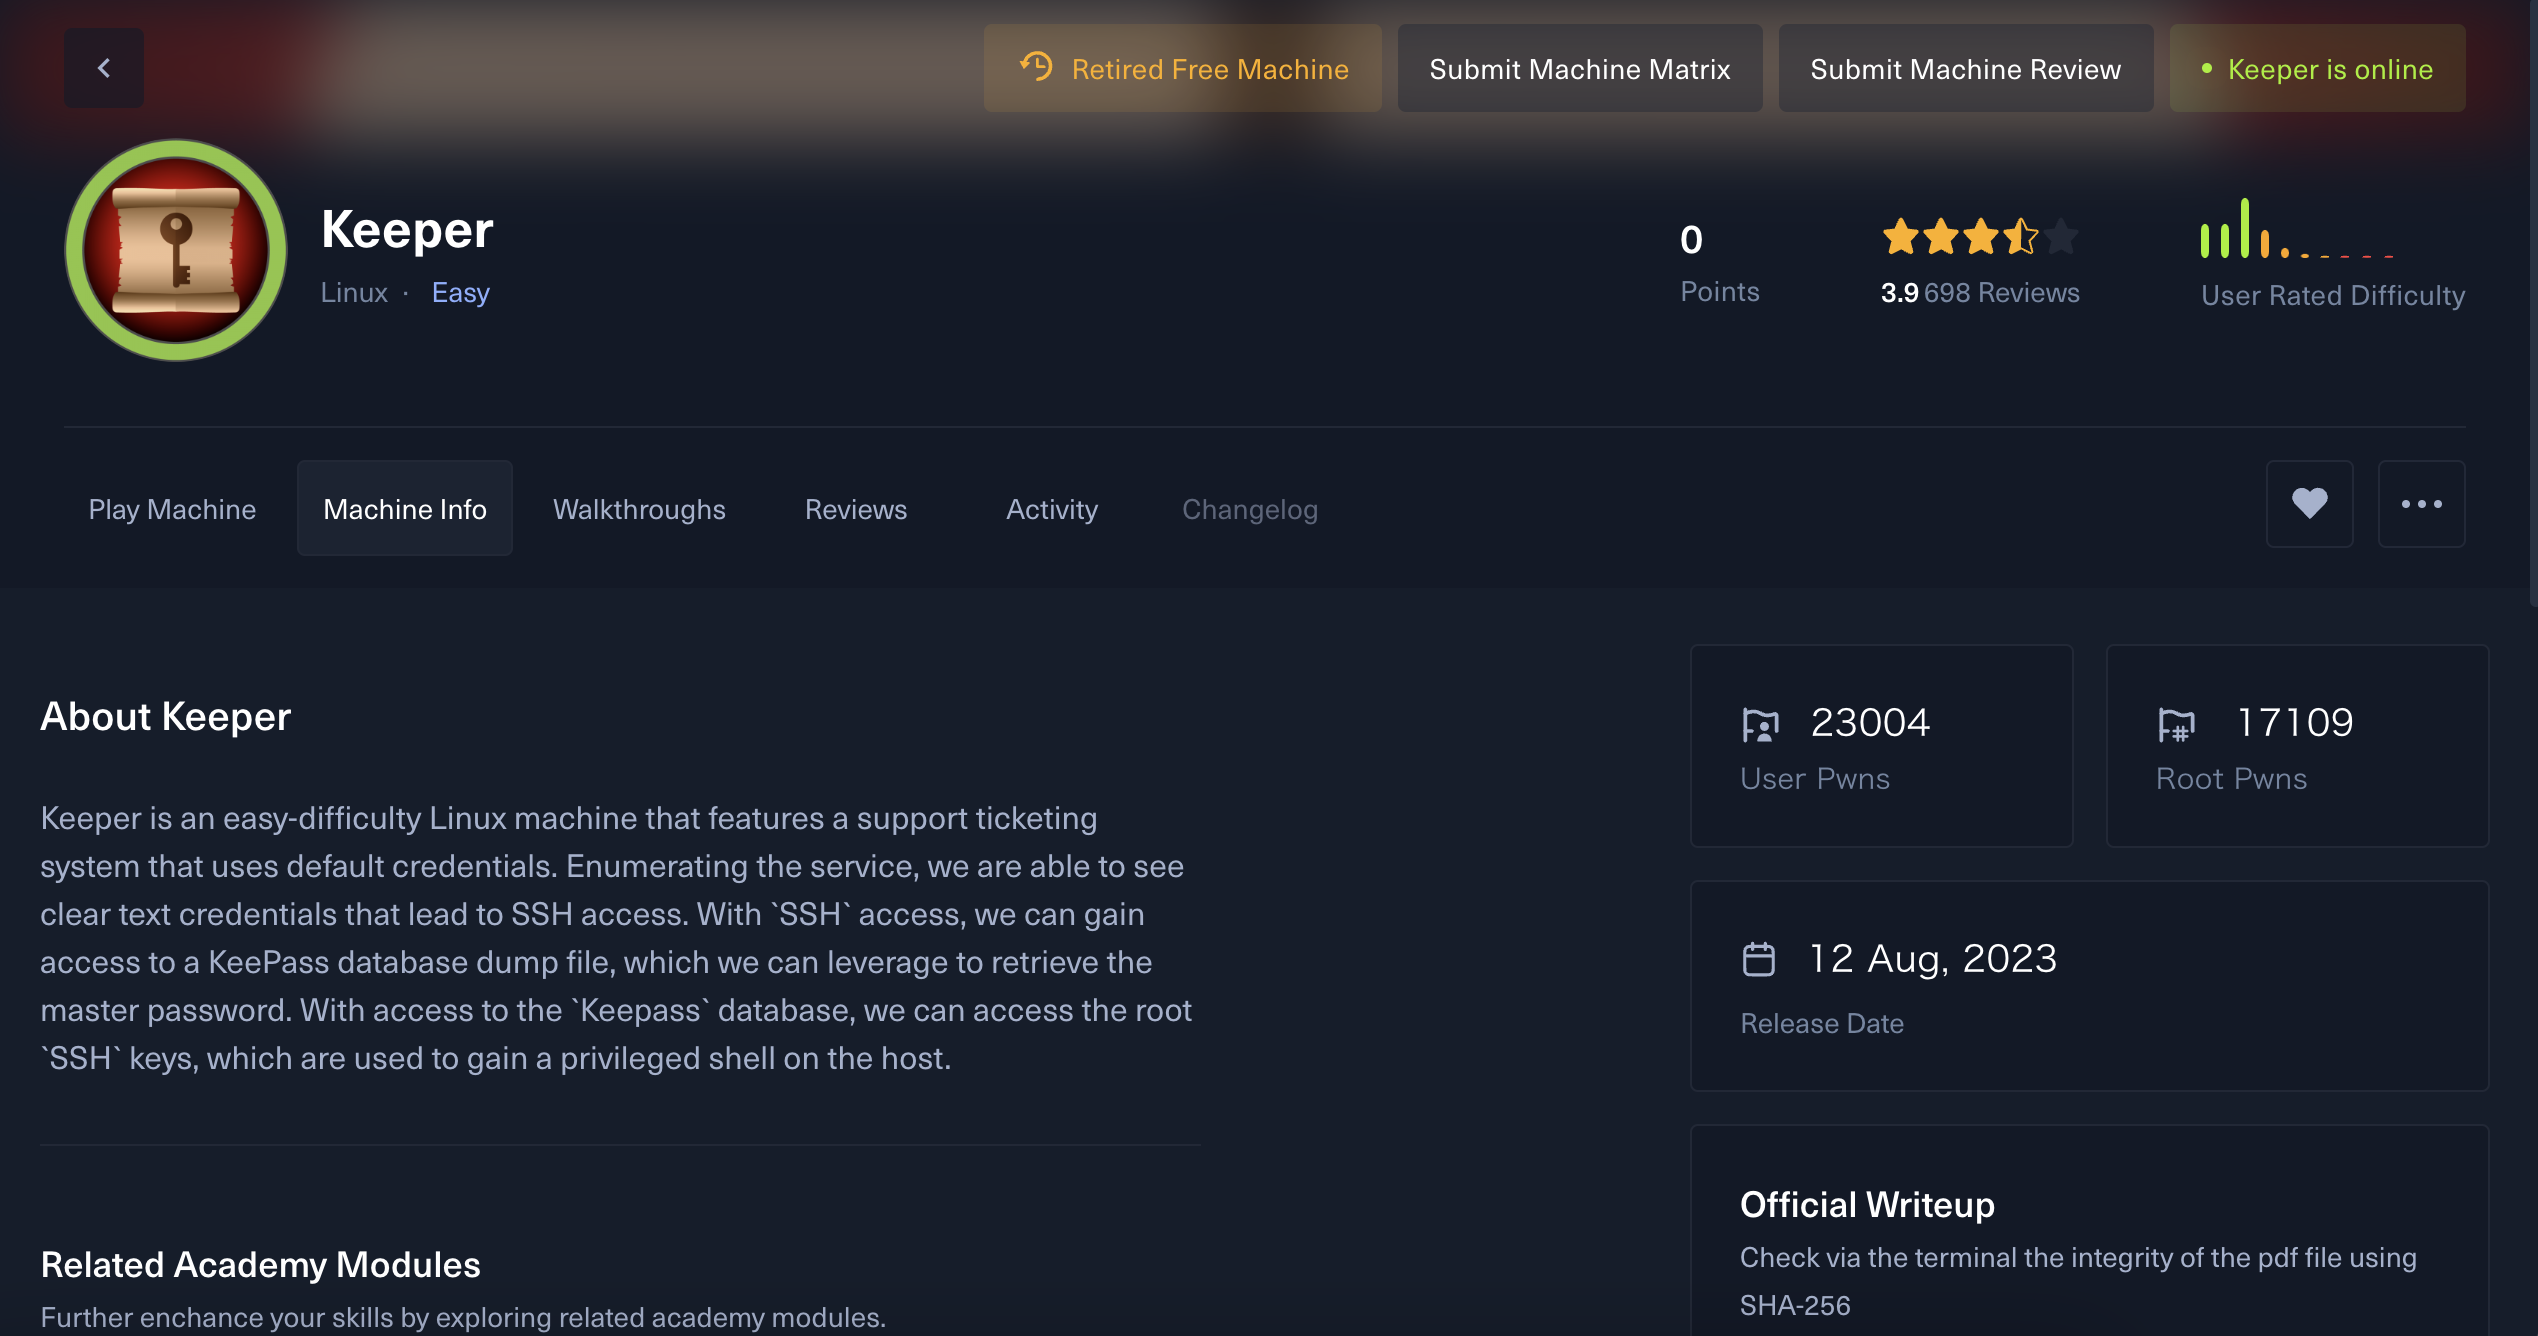This screenshot has height=1336, width=2538.
Task: Click the Retired Free Machine history icon
Action: pos(1037,66)
